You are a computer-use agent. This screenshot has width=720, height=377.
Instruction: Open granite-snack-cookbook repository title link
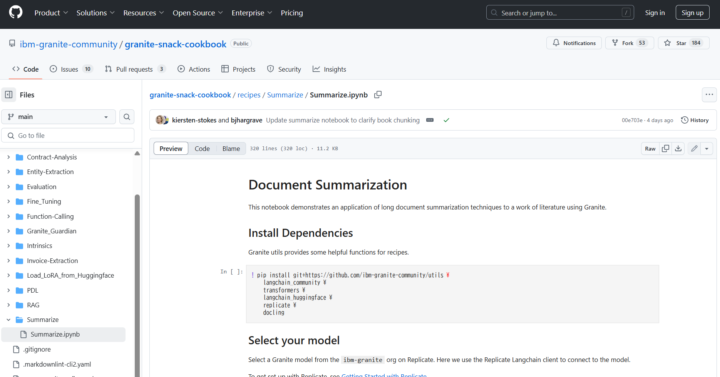(x=175, y=44)
